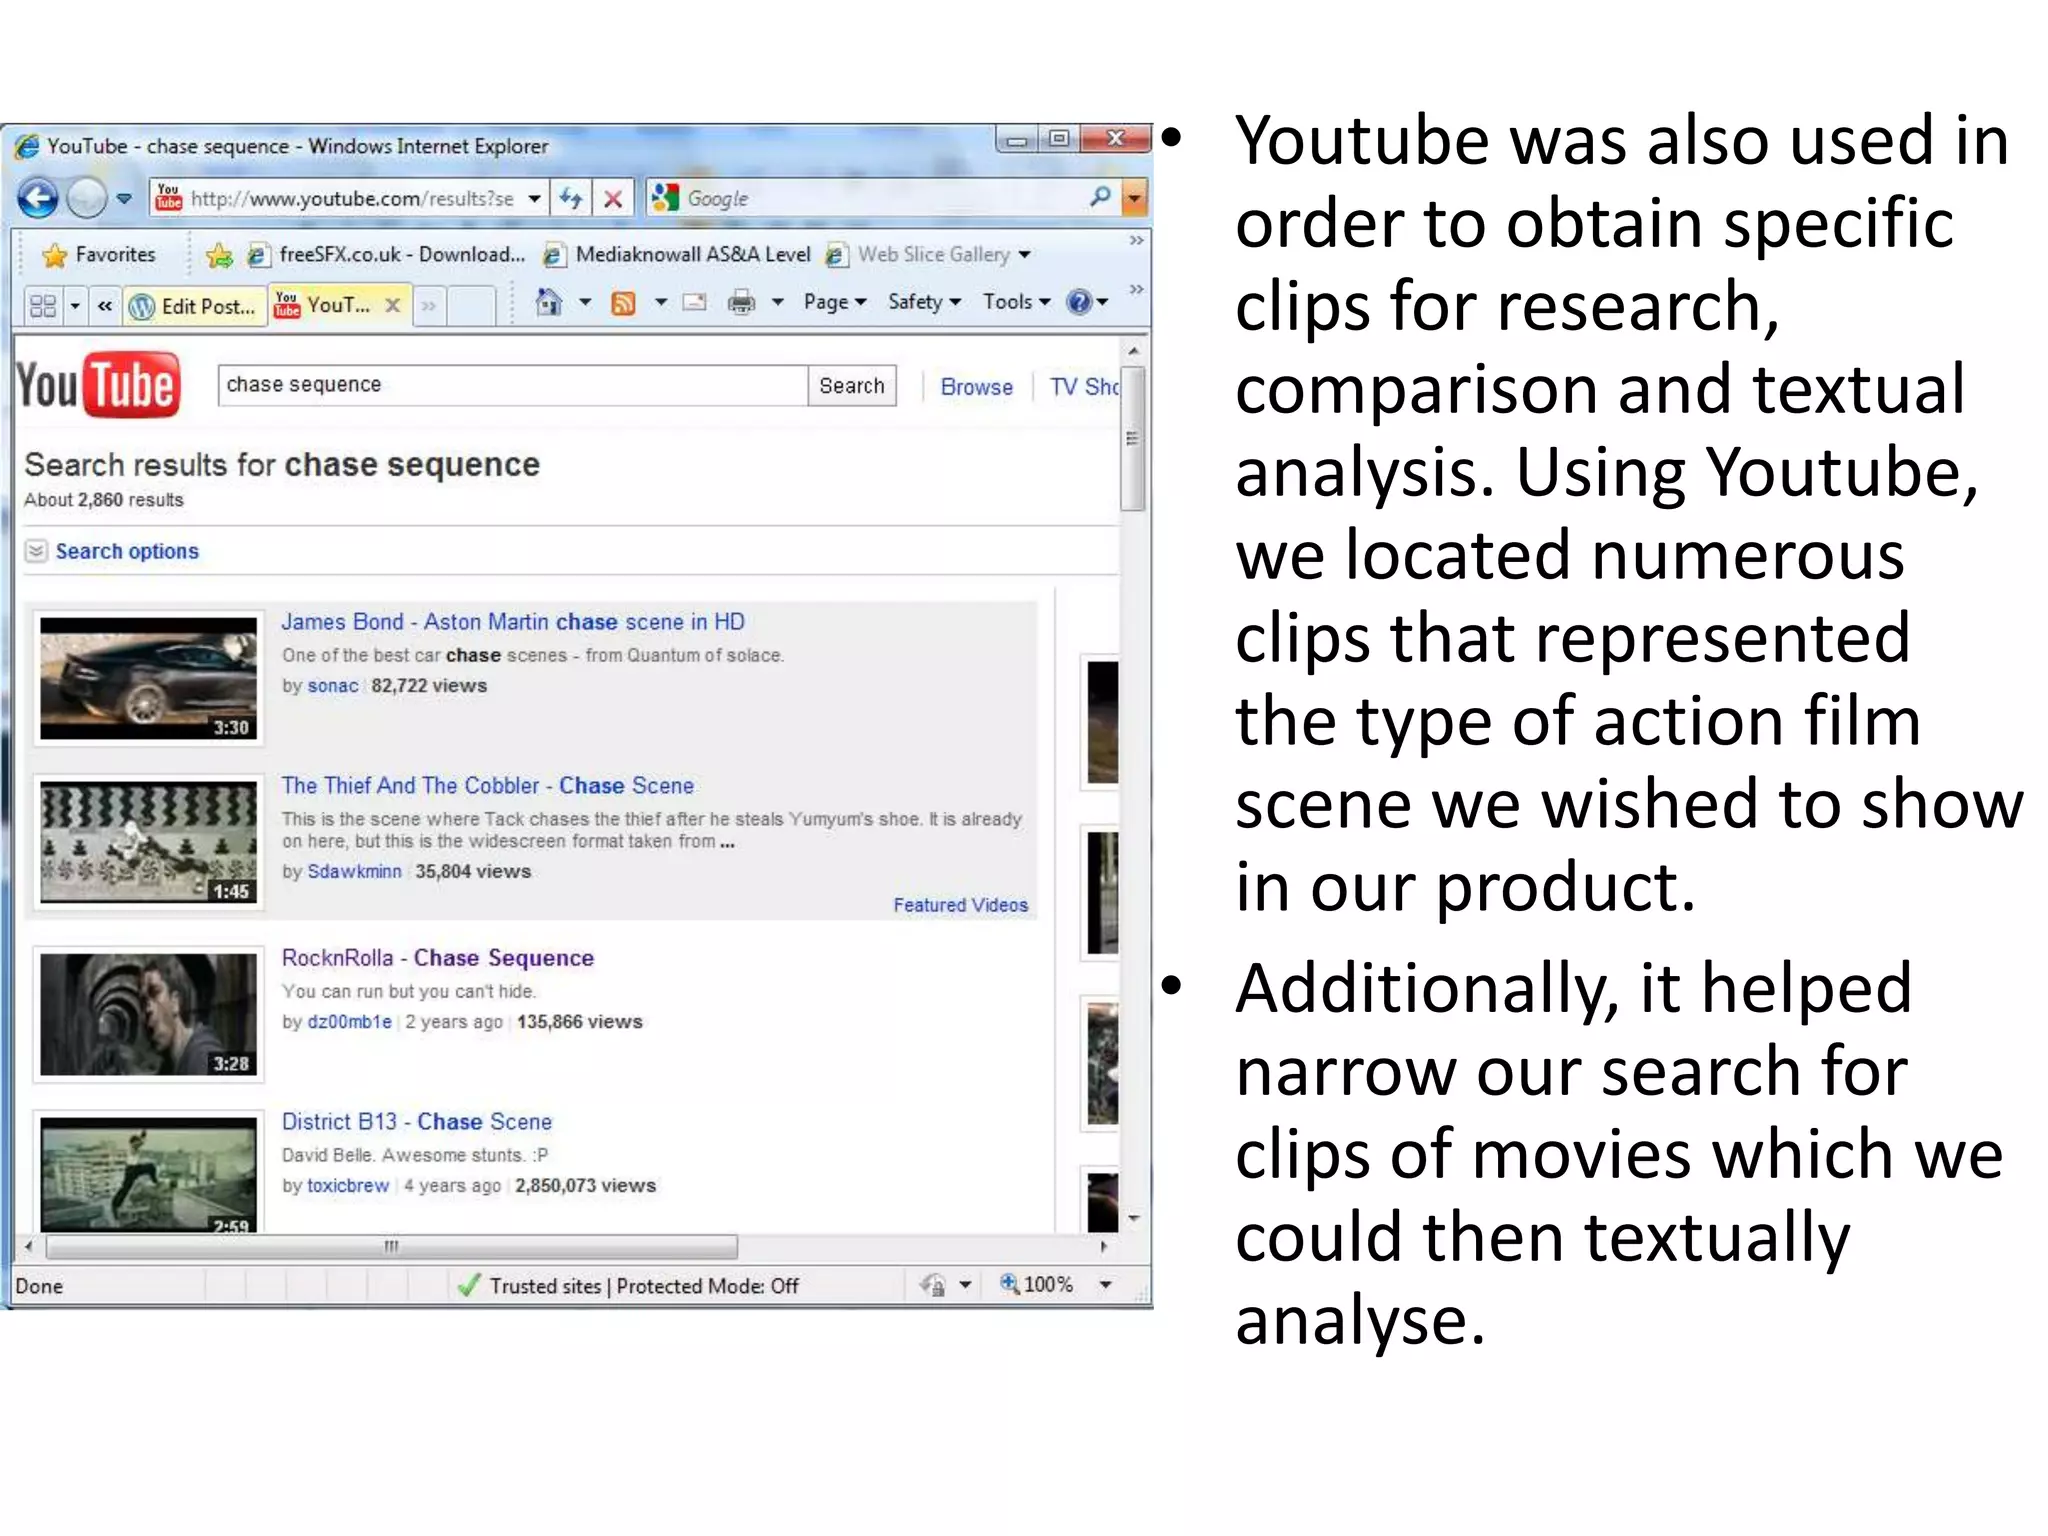Click the vertical scrollbar down arrow
This screenshot has height=1536, width=2048.
pos(1133,1219)
